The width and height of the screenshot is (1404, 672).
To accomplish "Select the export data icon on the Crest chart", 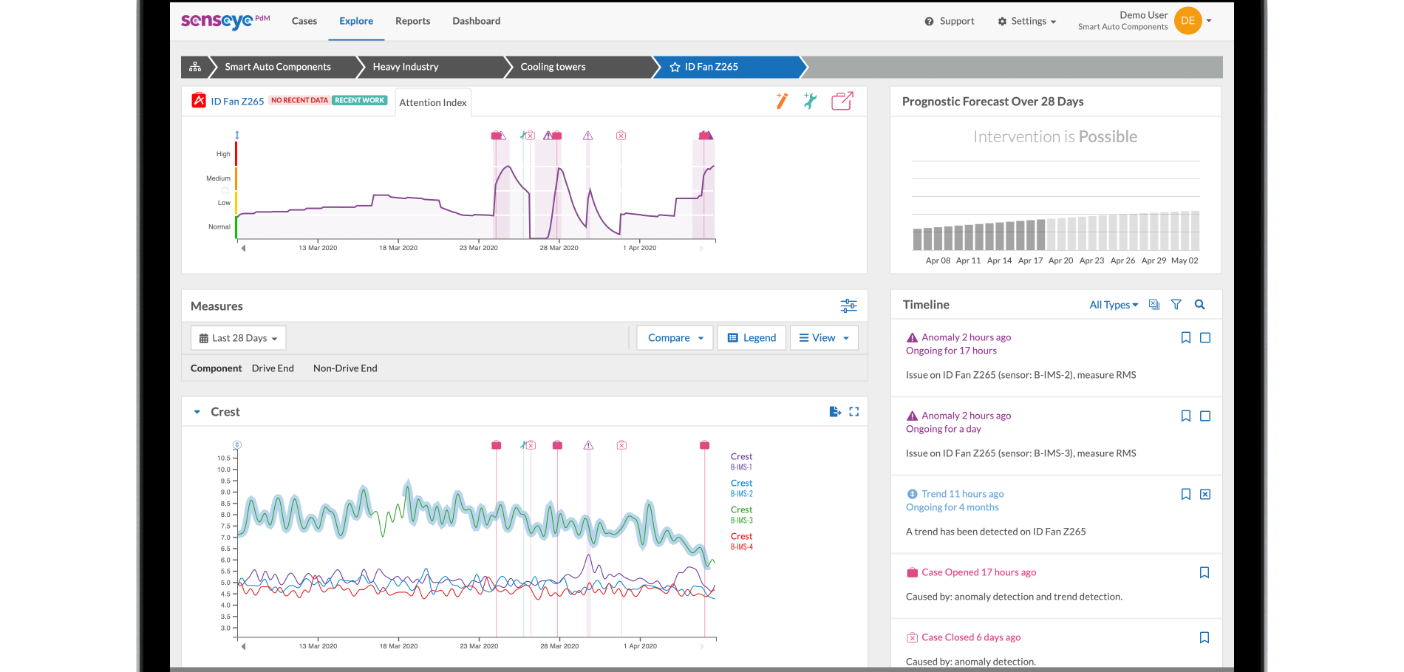I will 836,411.
